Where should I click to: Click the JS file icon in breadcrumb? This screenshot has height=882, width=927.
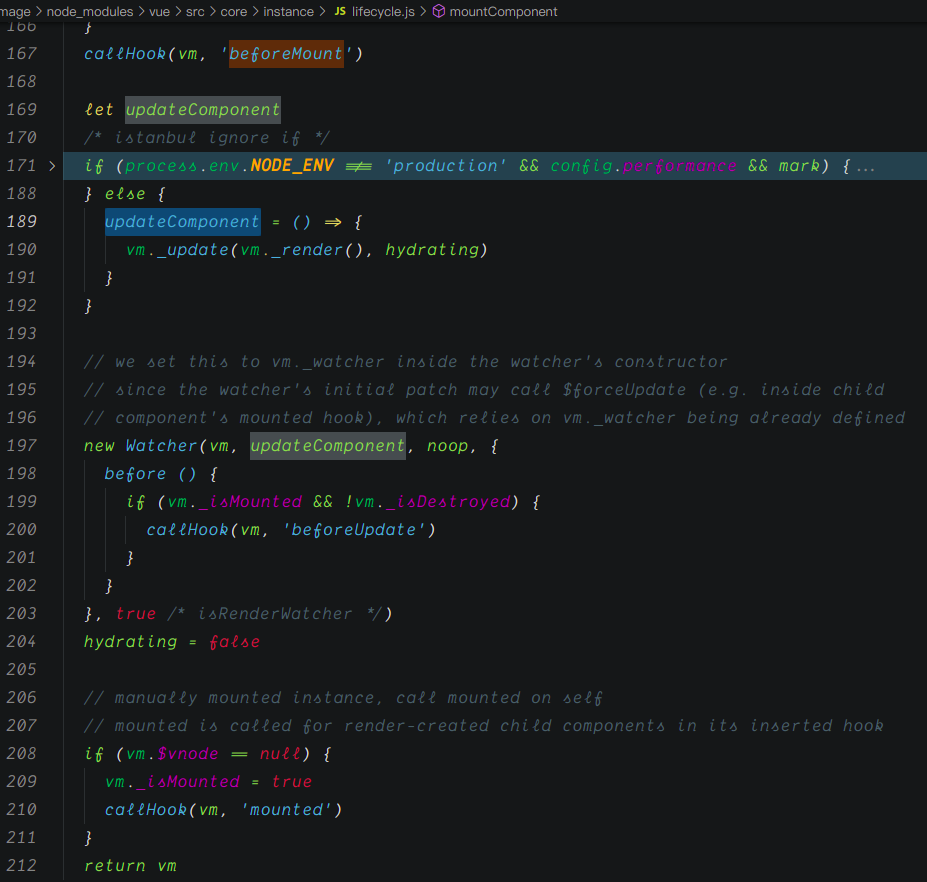pos(339,12)
